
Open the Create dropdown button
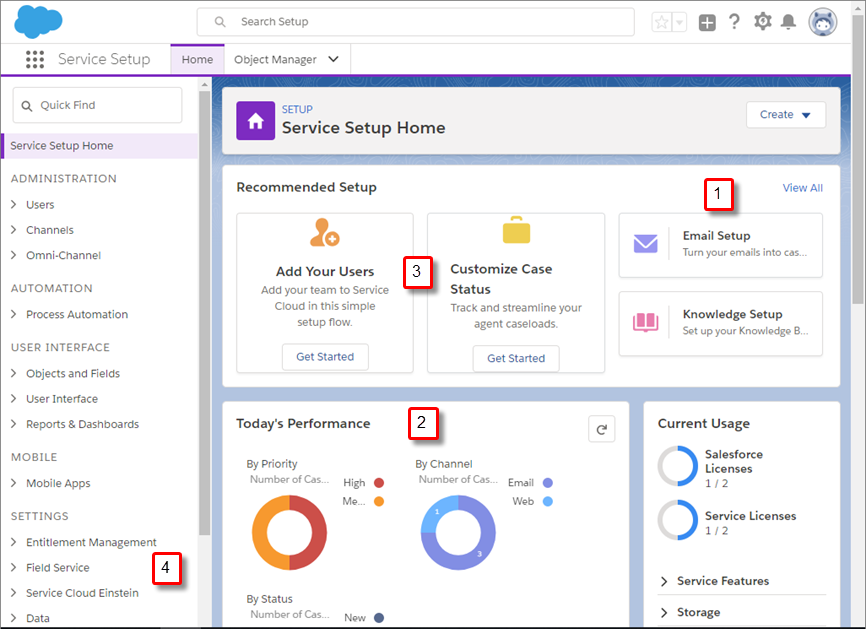pos(786,115)
